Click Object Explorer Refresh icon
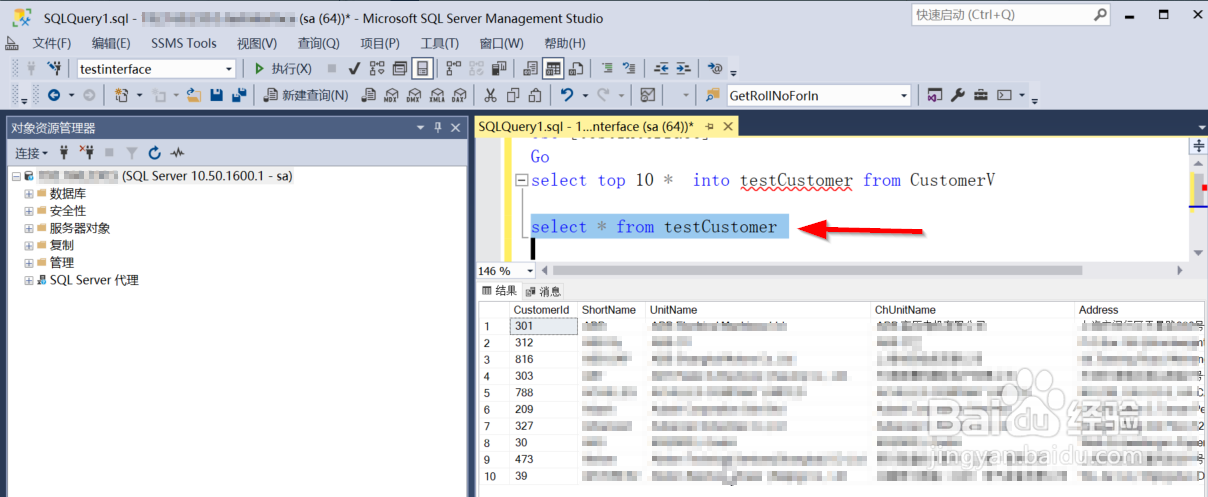 coord(154,153)
